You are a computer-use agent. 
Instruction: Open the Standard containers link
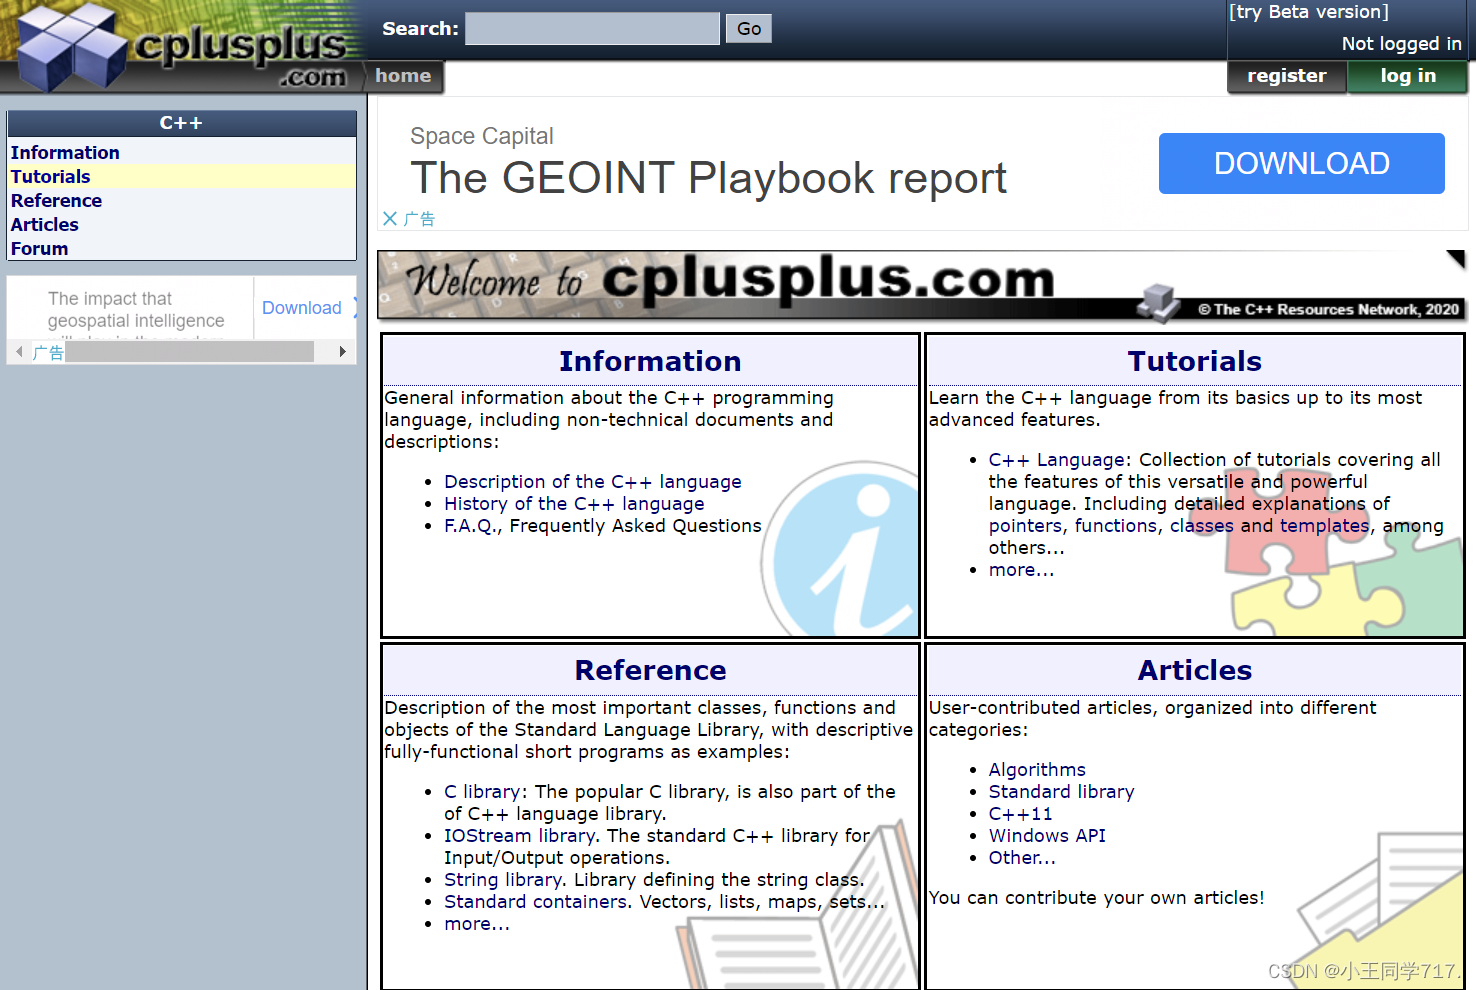[x=535, y=902]
